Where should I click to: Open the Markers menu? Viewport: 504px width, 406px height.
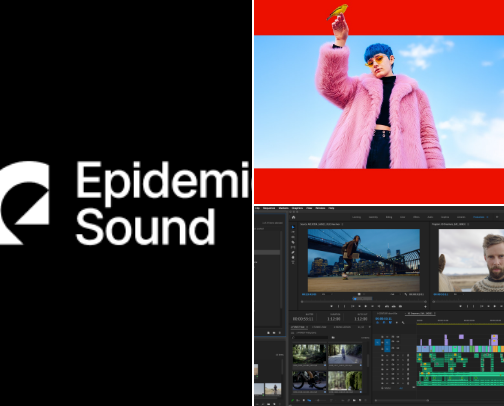coord(283,208)
